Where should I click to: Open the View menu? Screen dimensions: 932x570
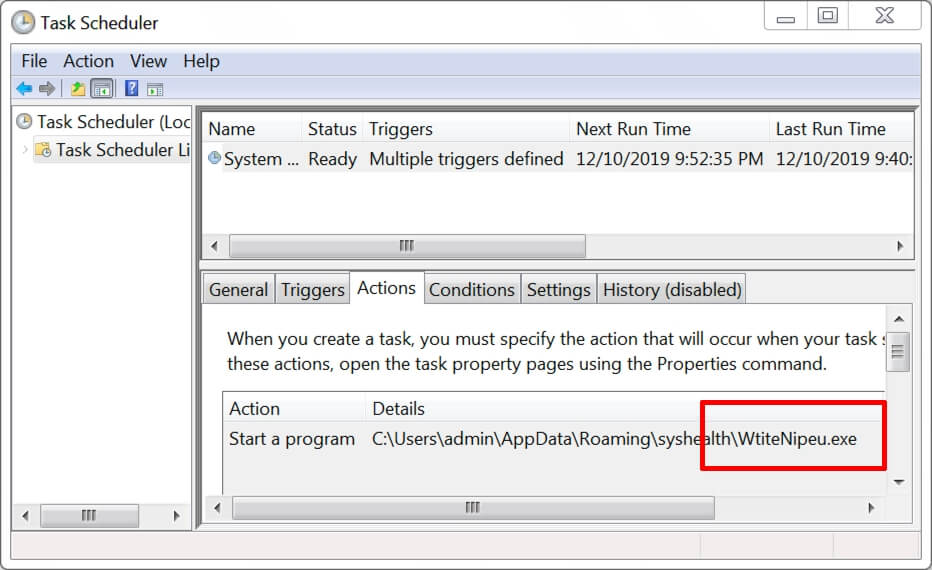coord(149,61)
